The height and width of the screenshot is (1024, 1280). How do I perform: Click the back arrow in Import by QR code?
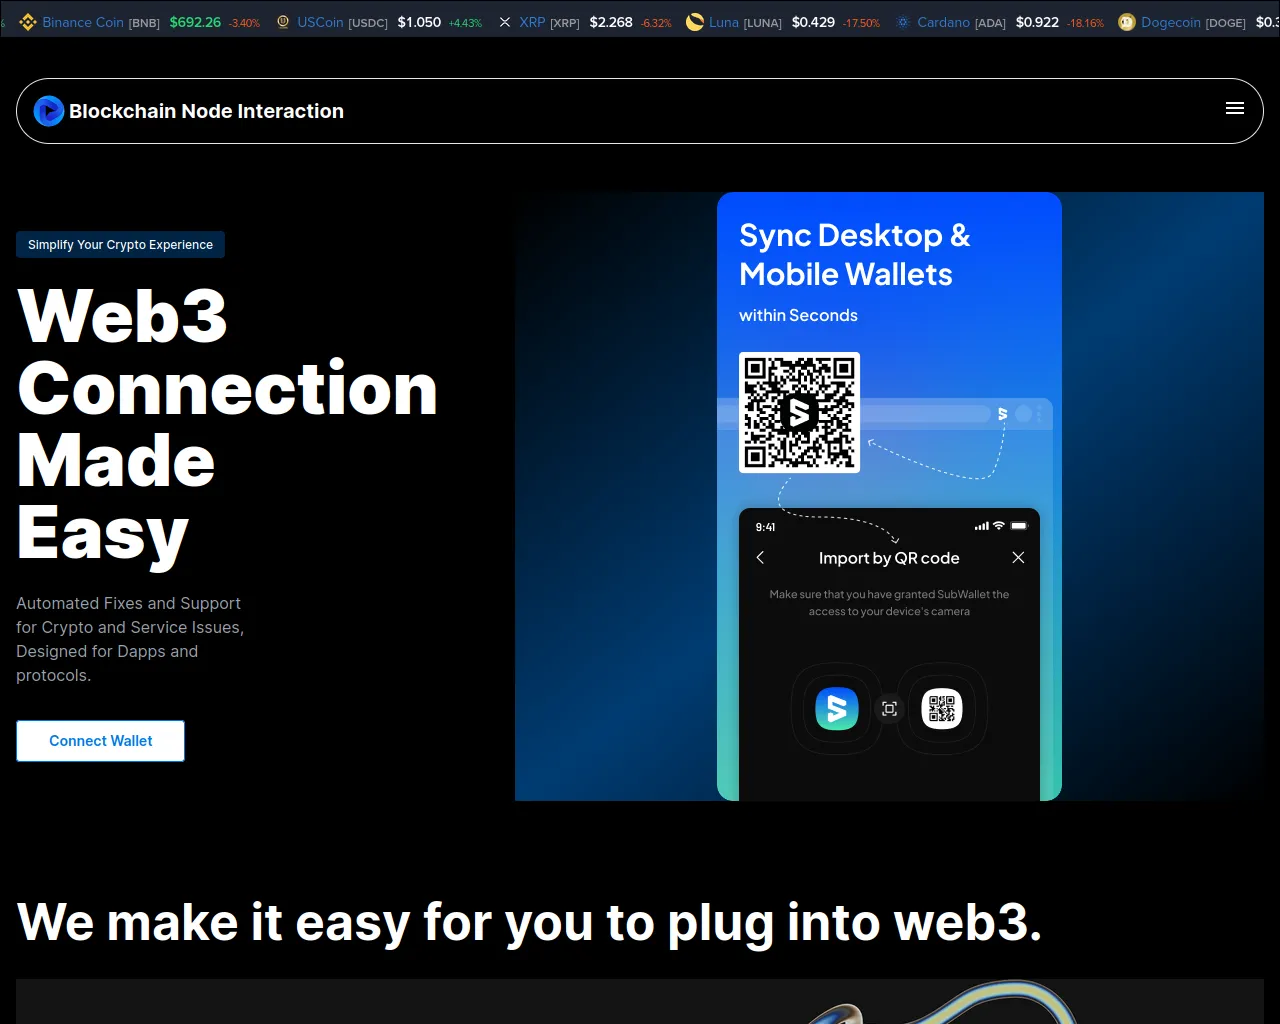click(x=760, y=557)
